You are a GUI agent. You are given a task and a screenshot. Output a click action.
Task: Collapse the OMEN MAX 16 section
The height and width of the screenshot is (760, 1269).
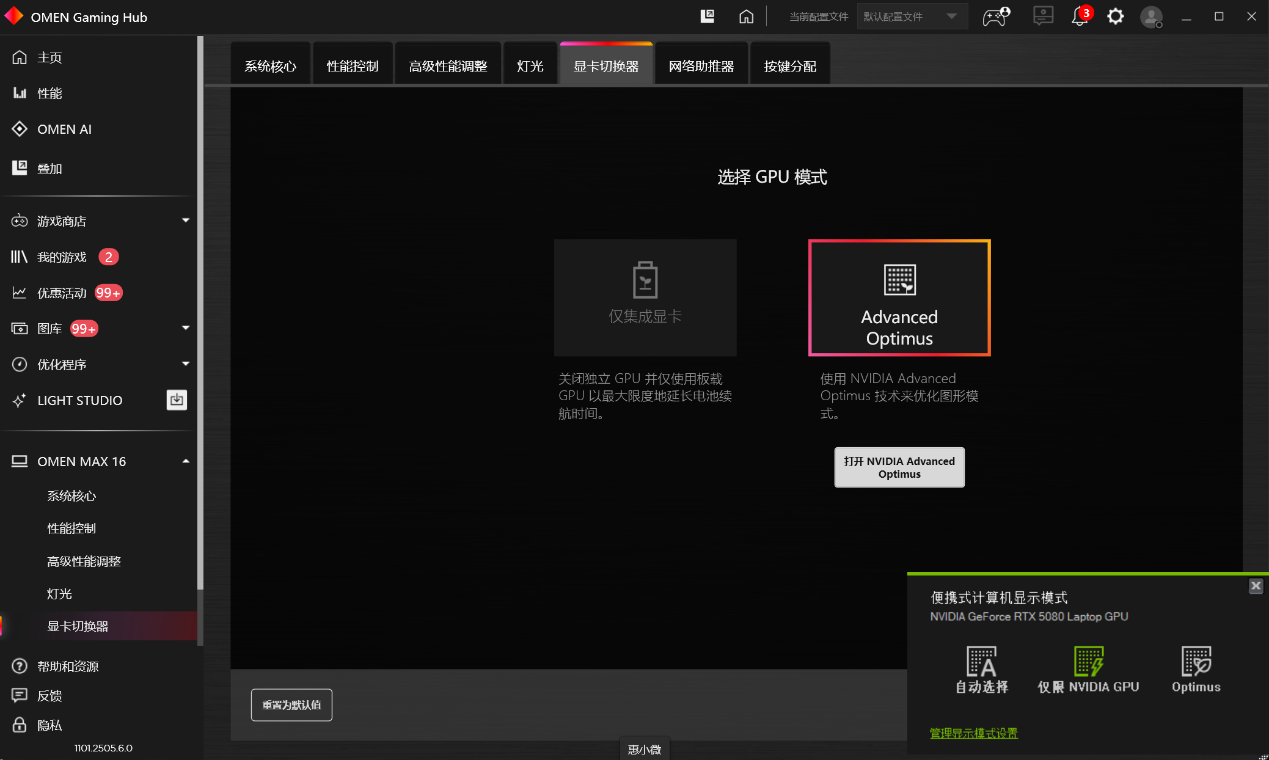[185, 461]
